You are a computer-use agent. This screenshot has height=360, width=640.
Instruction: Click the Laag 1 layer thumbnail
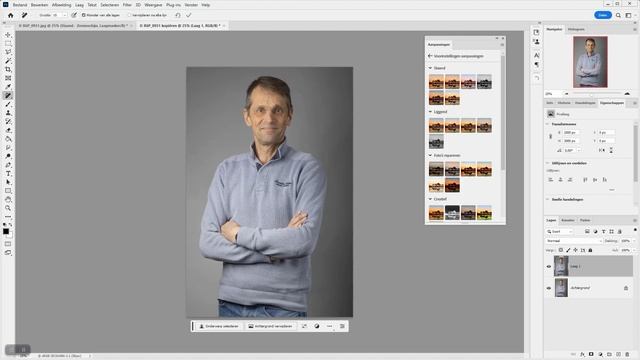[x=561, y=266]
